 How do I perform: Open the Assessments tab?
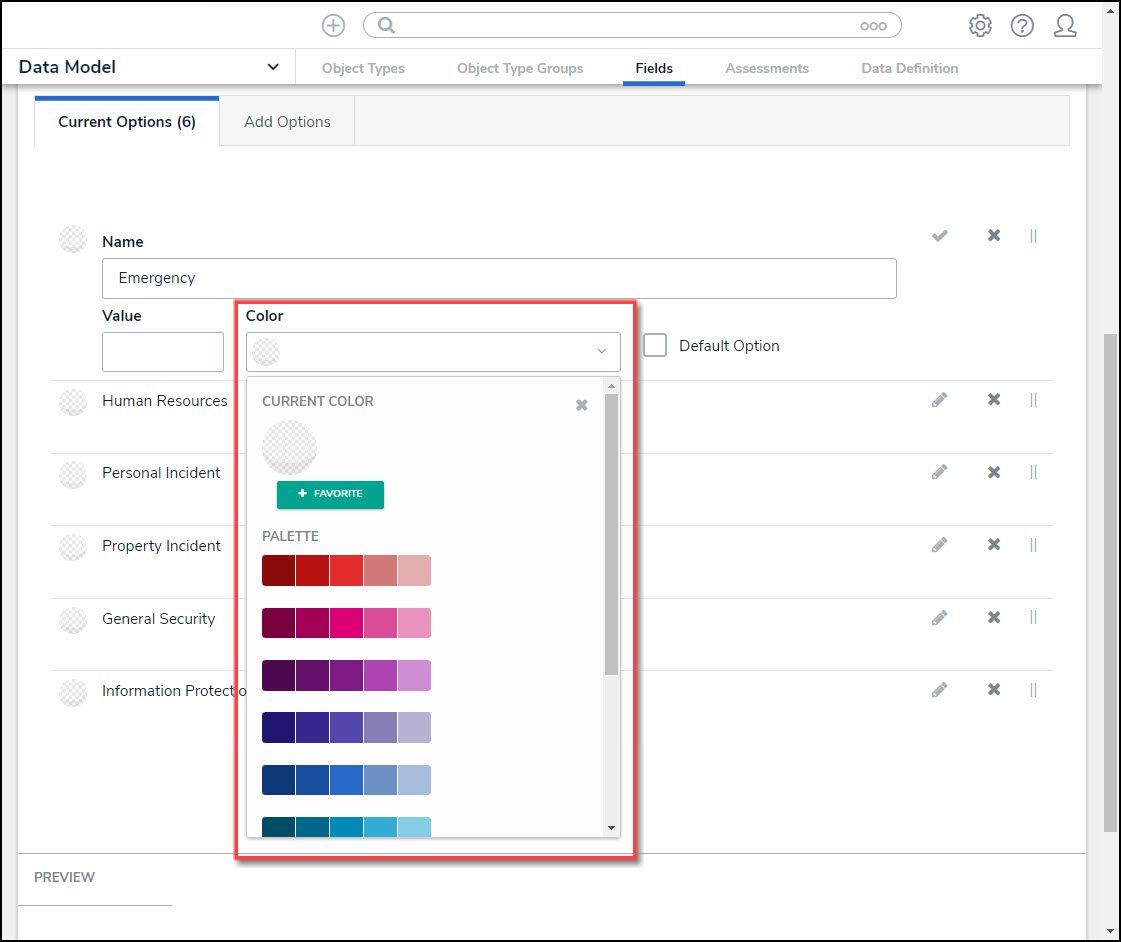click(x=767, y=68)
